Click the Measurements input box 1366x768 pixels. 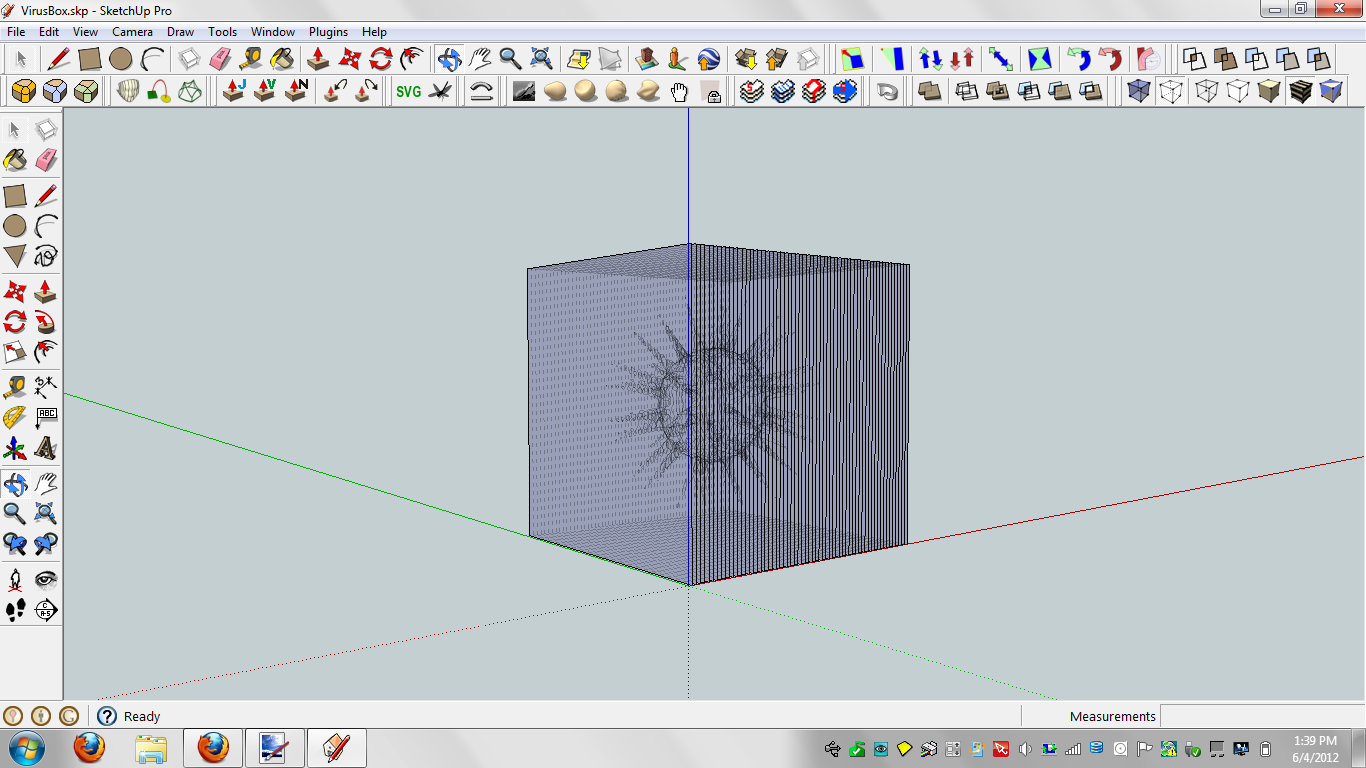[1261, 716]
